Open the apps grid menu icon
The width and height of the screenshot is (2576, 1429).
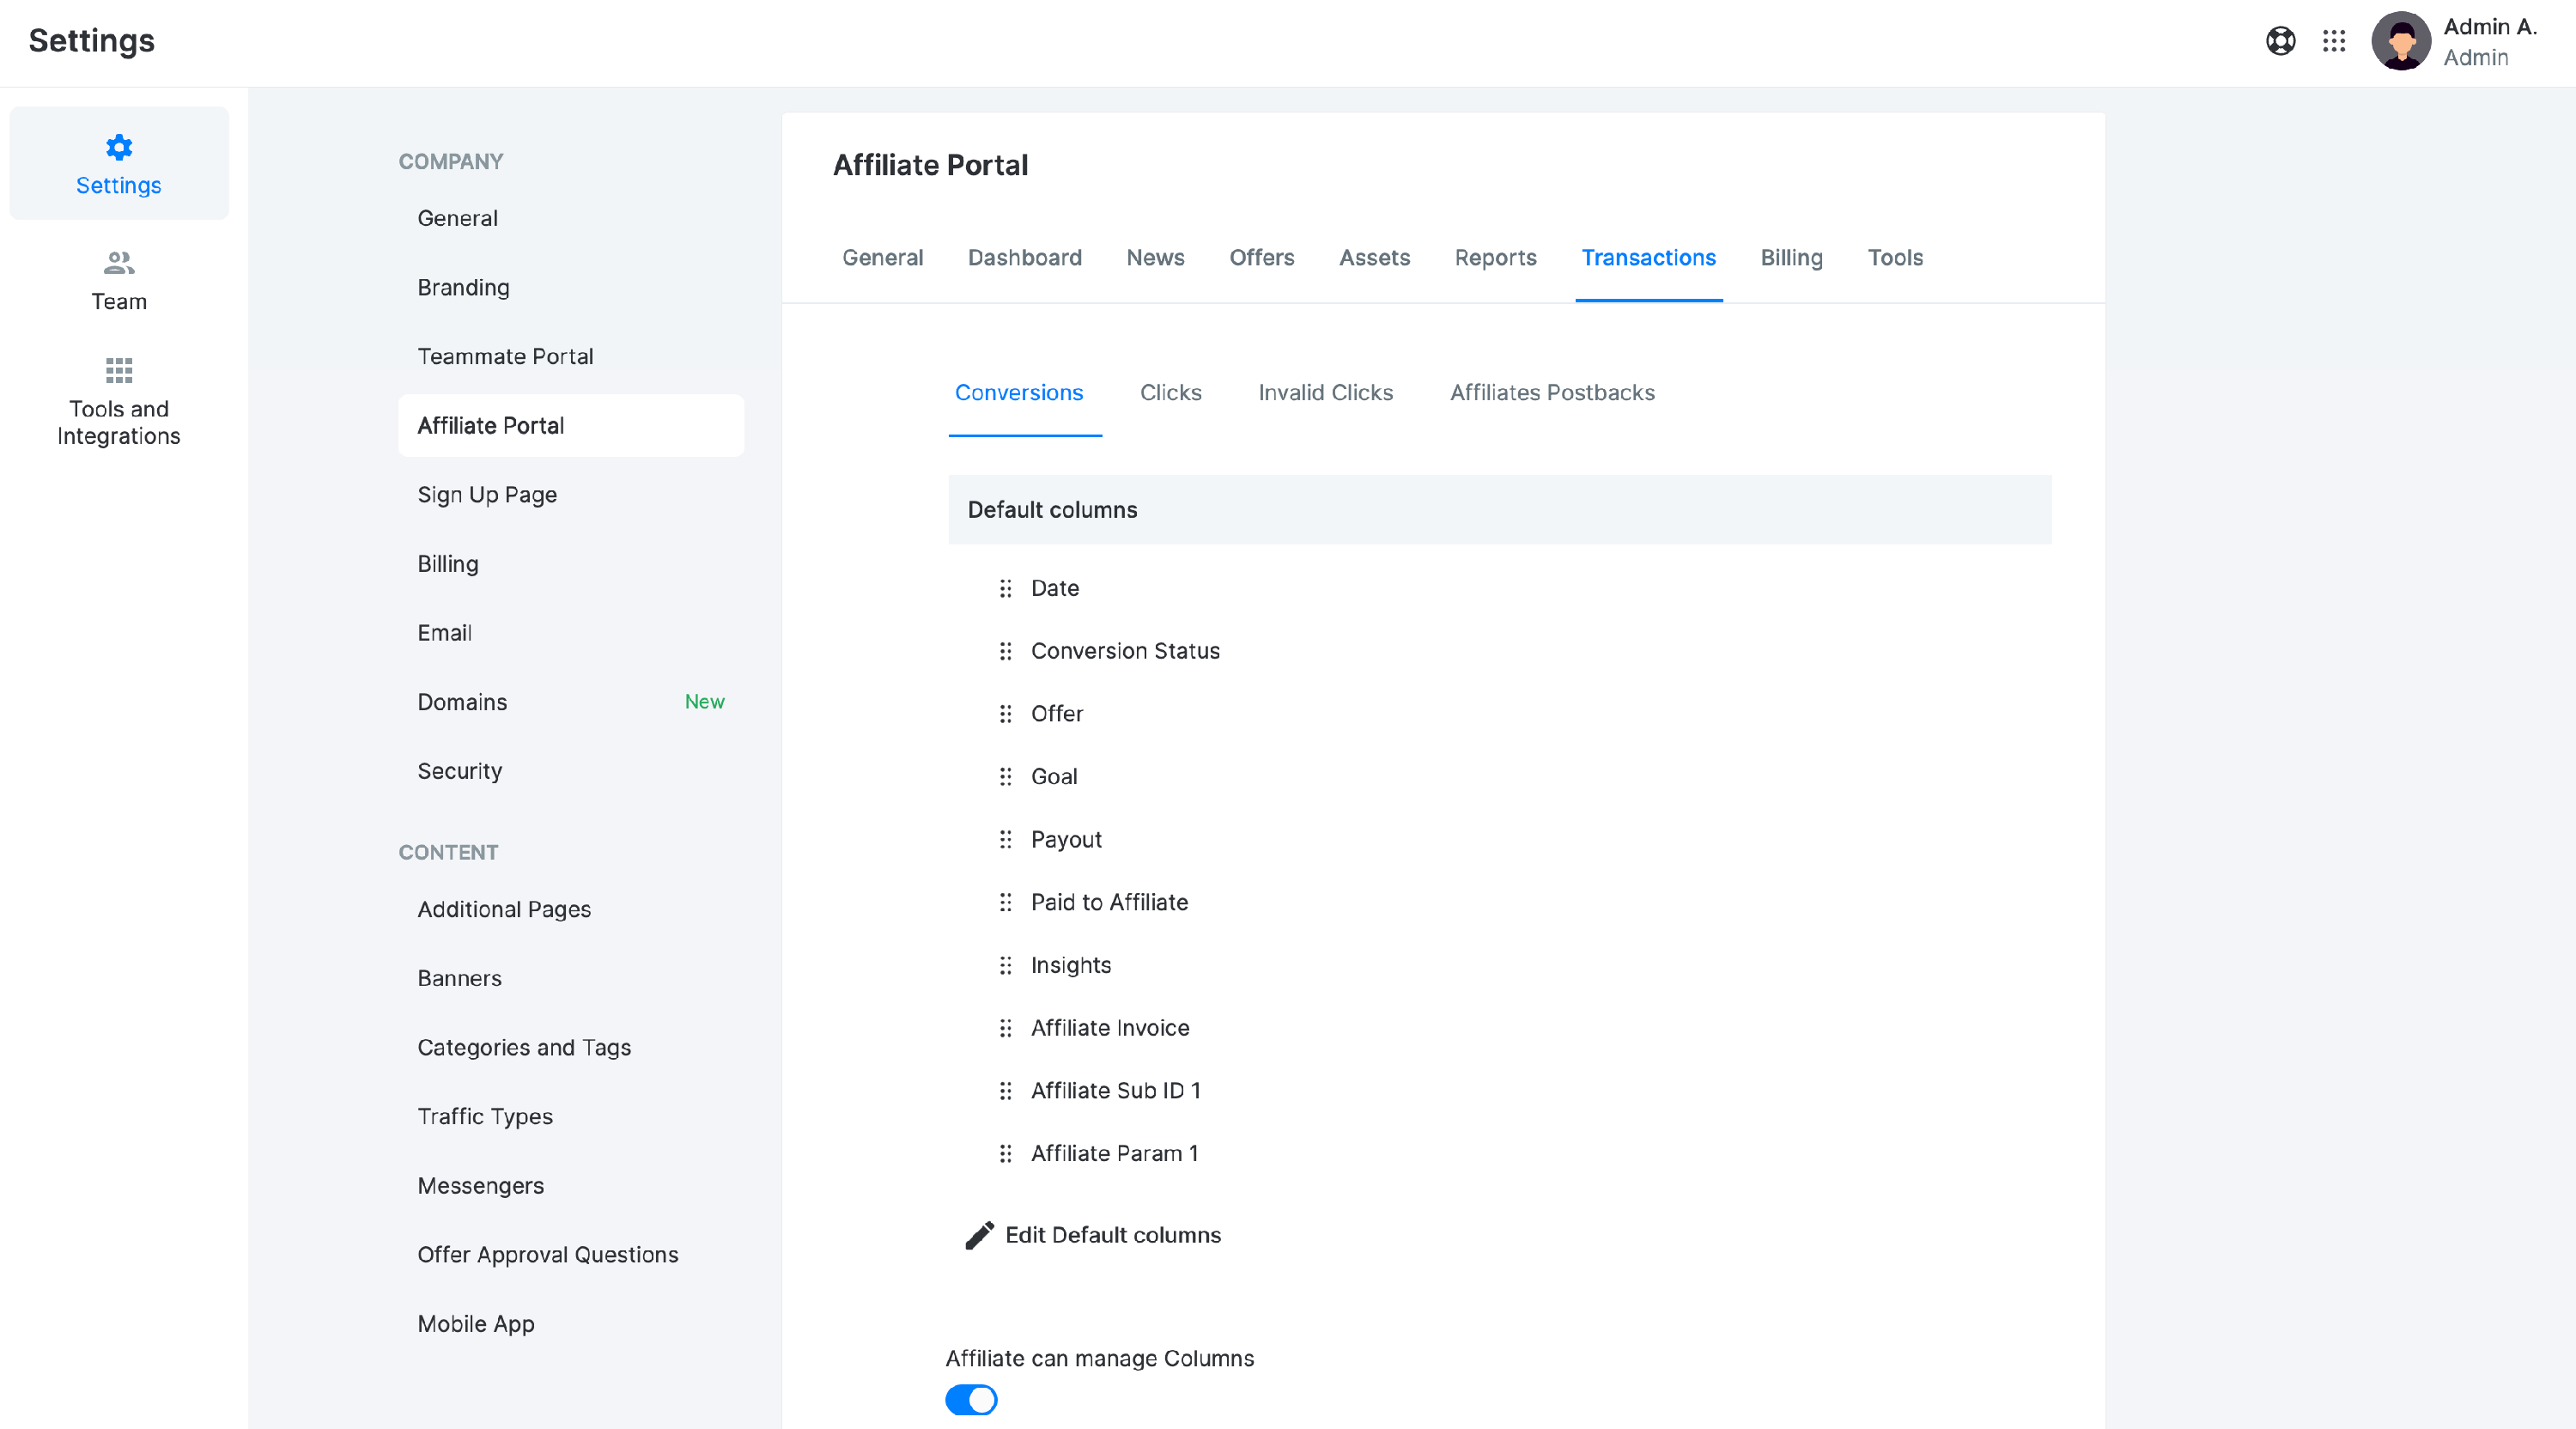pyautogui.click(x=2334, y=41)
